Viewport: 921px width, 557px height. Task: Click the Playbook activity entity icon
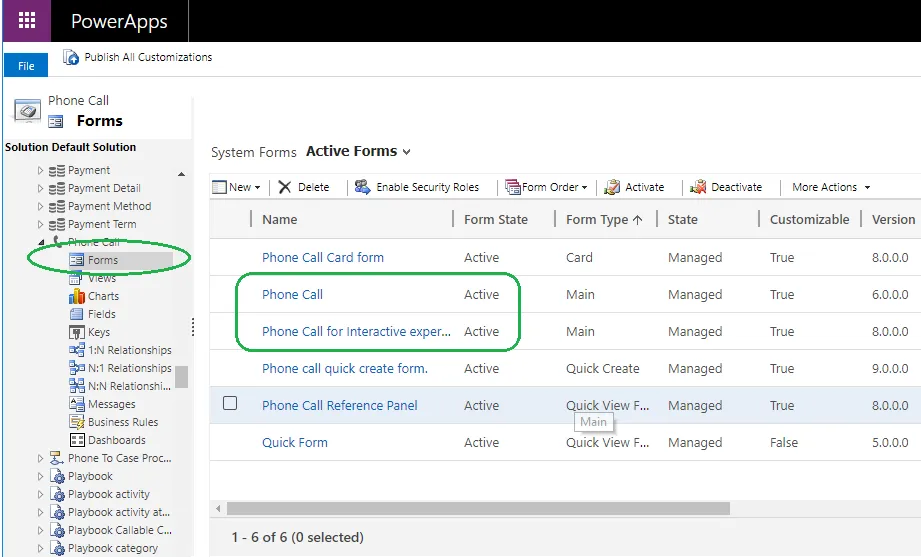(57, 494)
